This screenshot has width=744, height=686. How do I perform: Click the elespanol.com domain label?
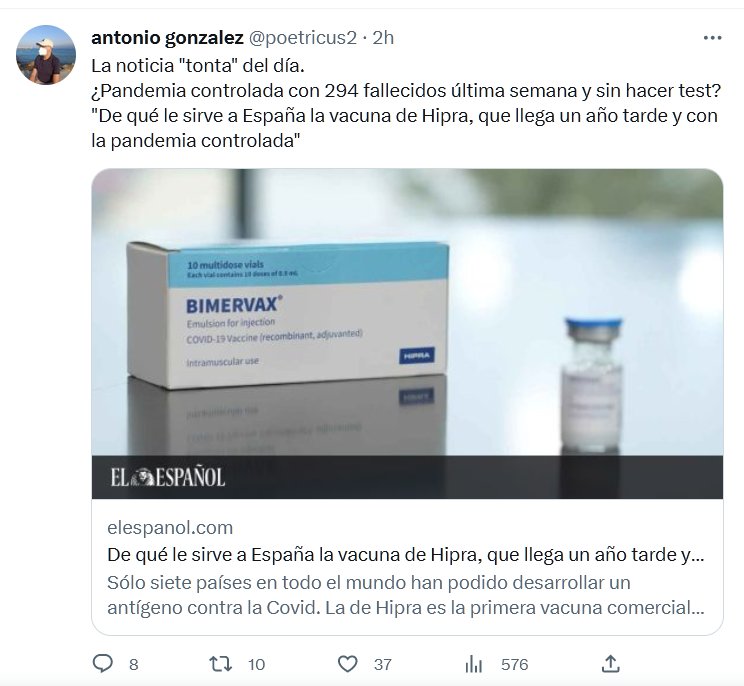(x=170, y=528)
